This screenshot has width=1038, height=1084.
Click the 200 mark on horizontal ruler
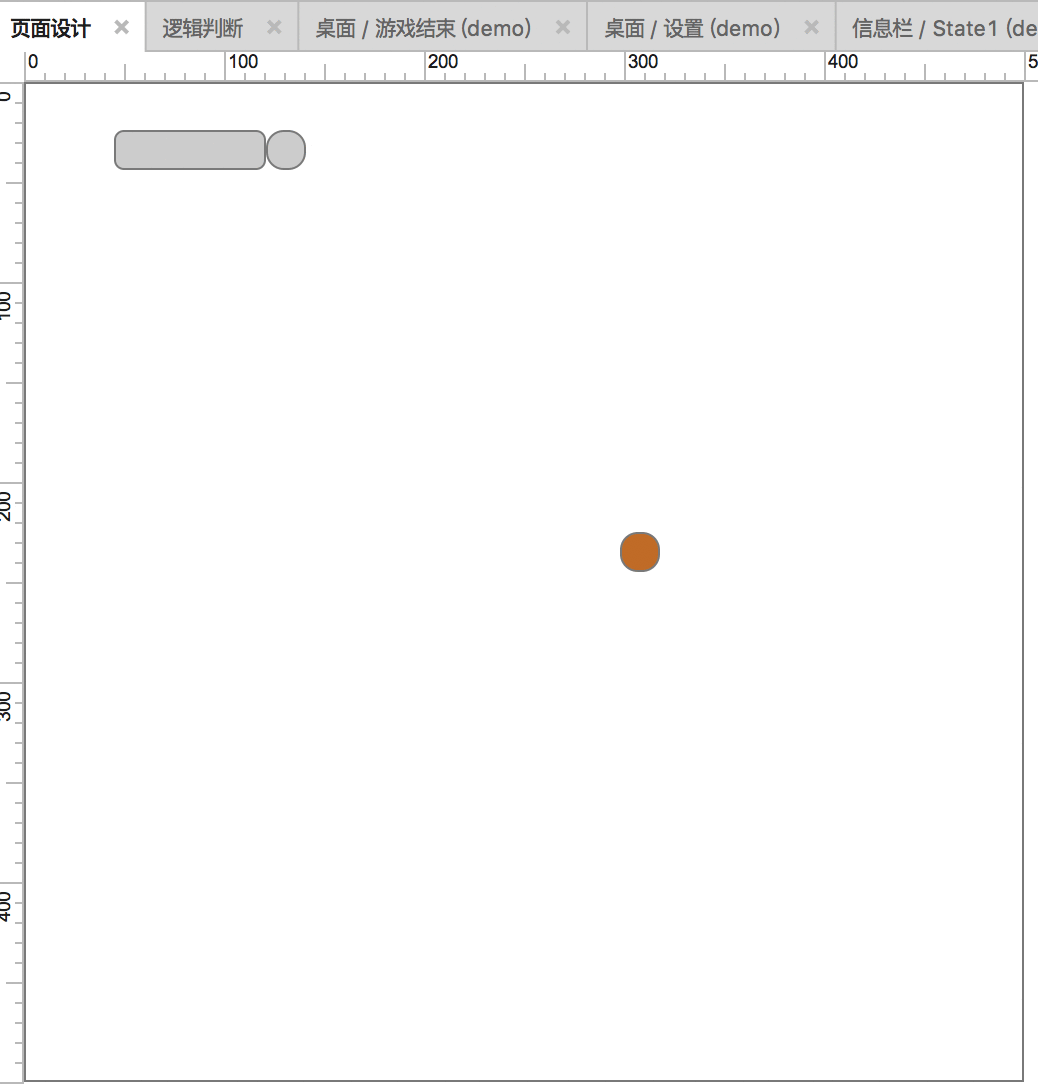point(443,62)
